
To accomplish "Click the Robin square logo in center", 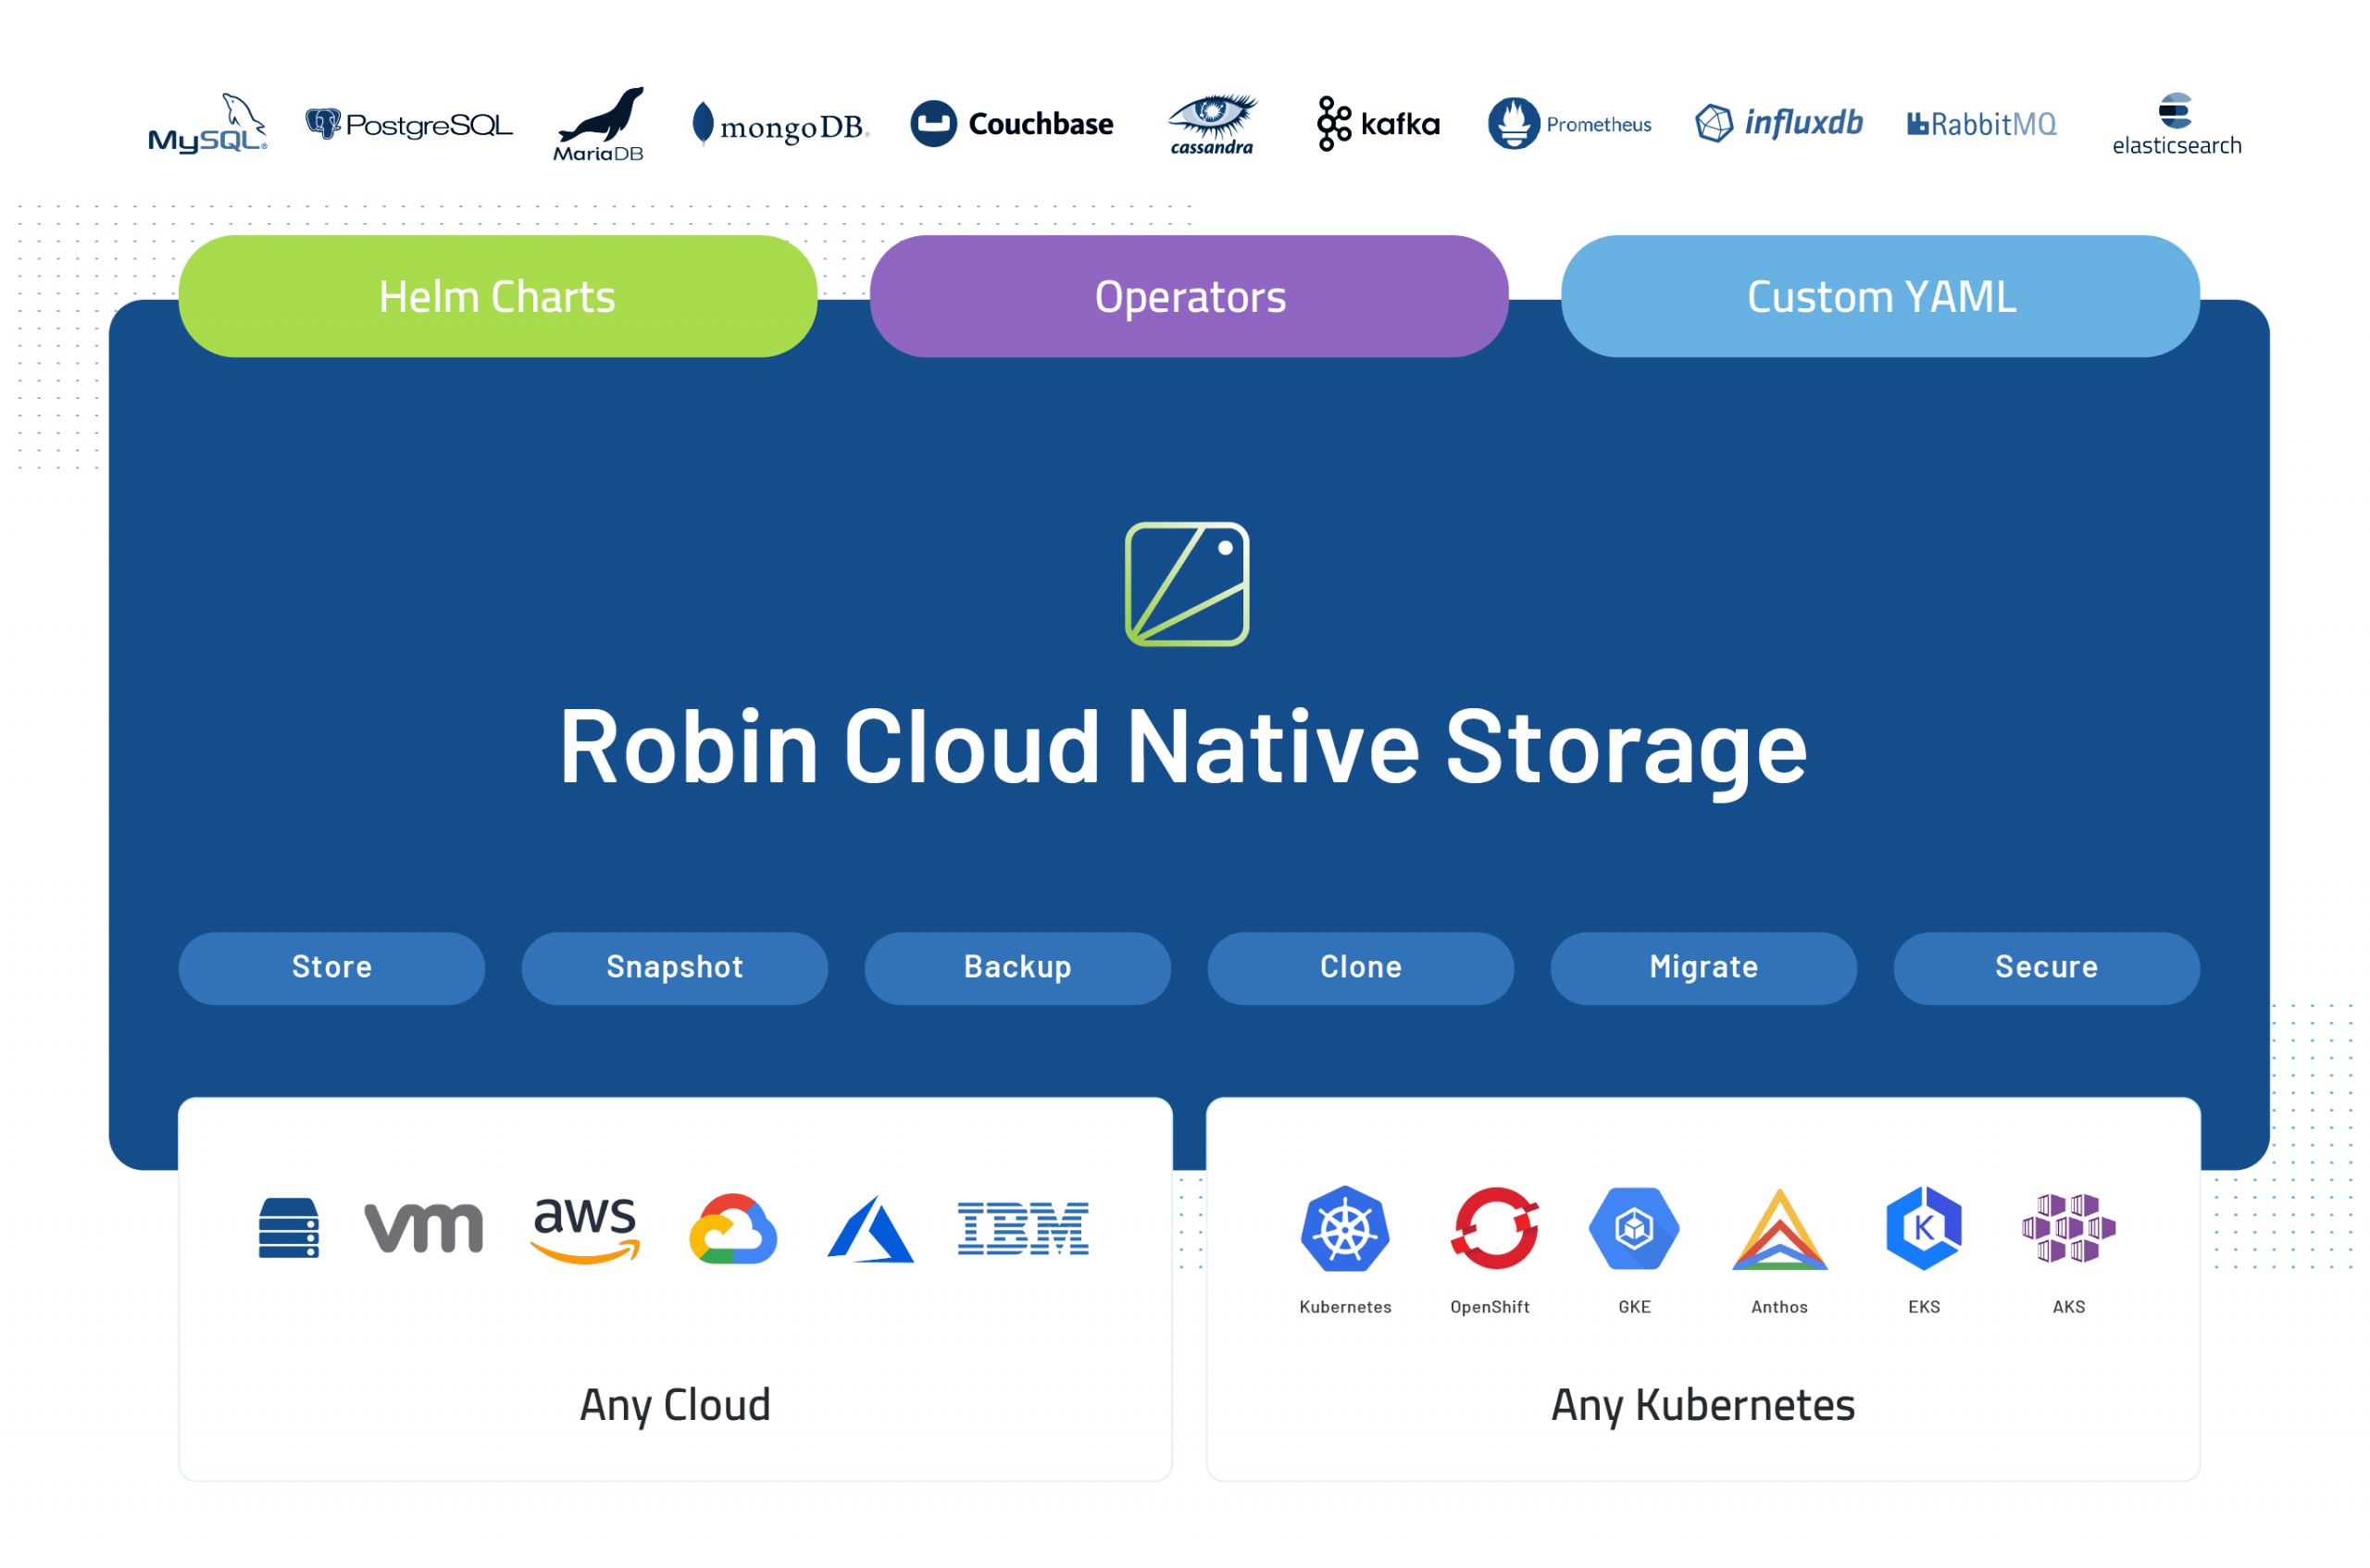I will (x=1187, y=584).
